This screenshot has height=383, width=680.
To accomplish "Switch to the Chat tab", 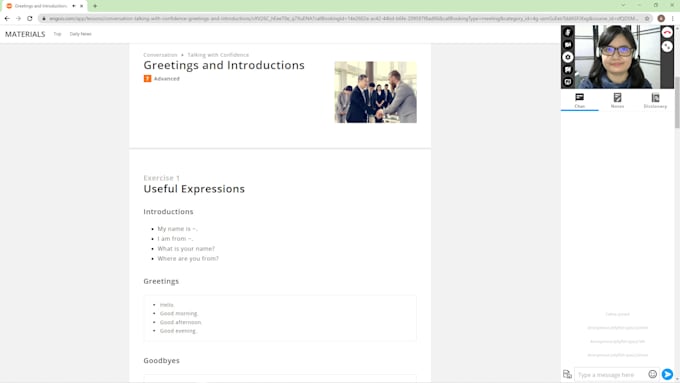I will (x=579, y=101).
